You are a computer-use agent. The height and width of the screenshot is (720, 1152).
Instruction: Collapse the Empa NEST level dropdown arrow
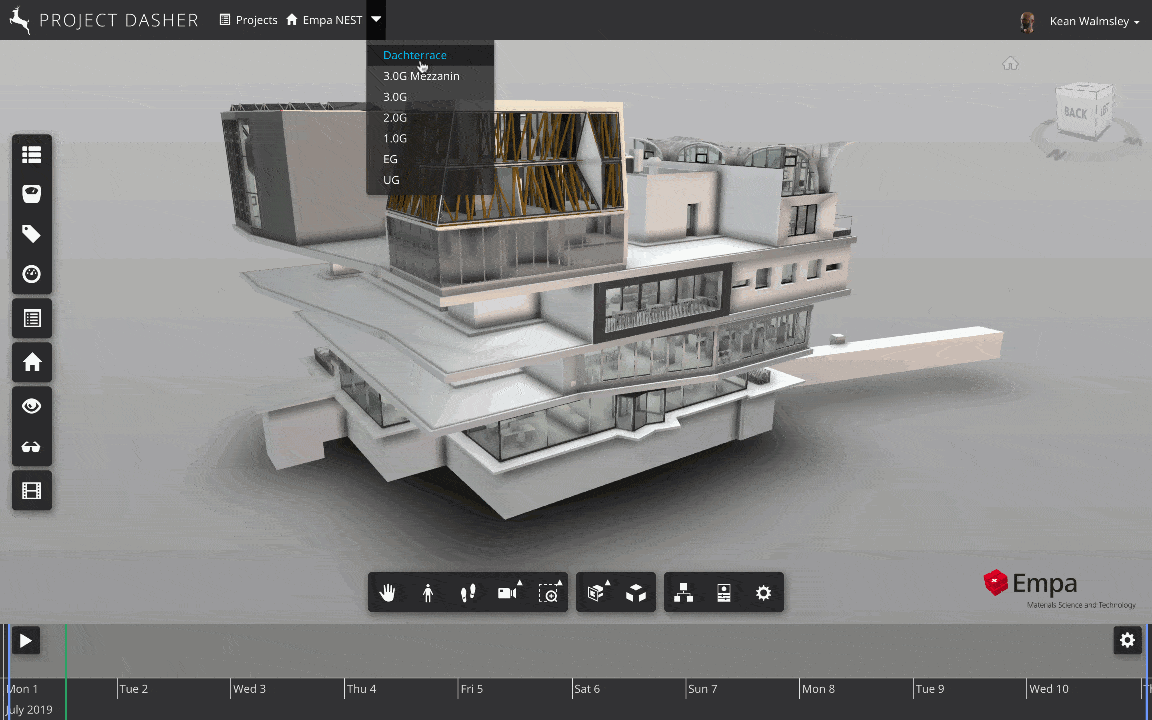point(376,20)
